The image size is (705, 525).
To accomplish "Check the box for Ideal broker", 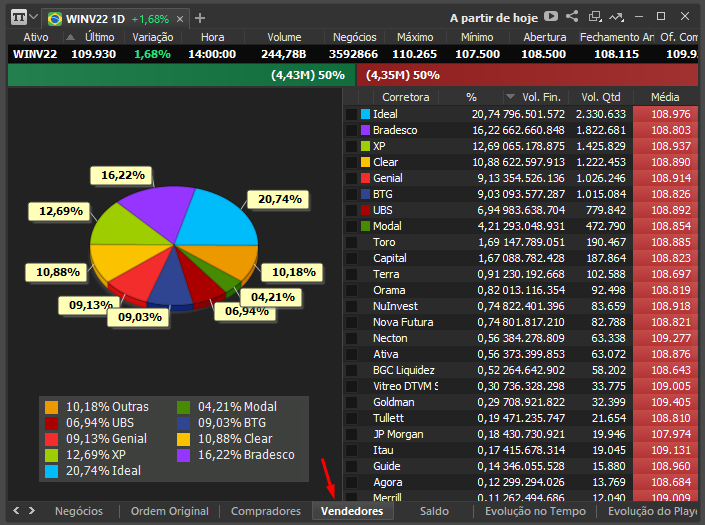I will [351, 114].
